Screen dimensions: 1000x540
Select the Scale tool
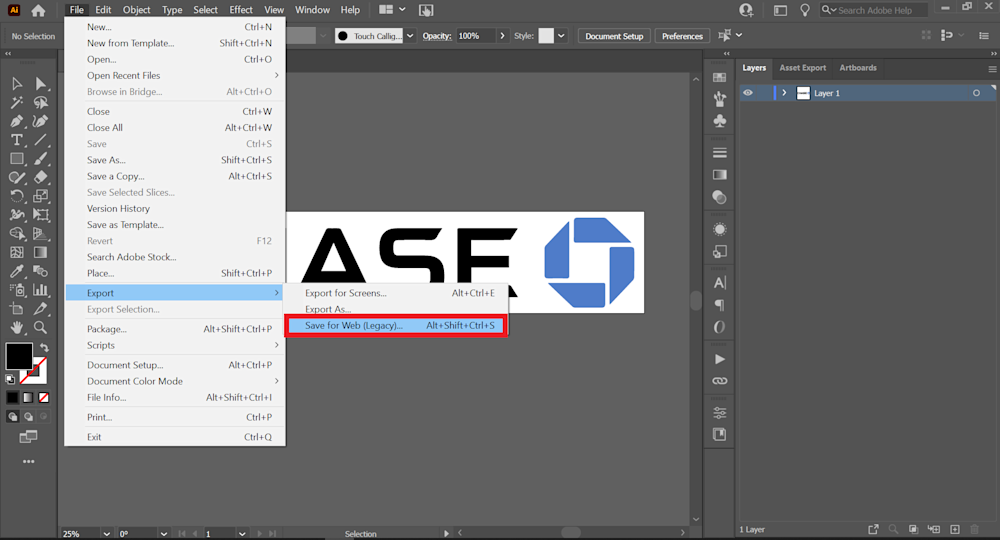(41, 196)
